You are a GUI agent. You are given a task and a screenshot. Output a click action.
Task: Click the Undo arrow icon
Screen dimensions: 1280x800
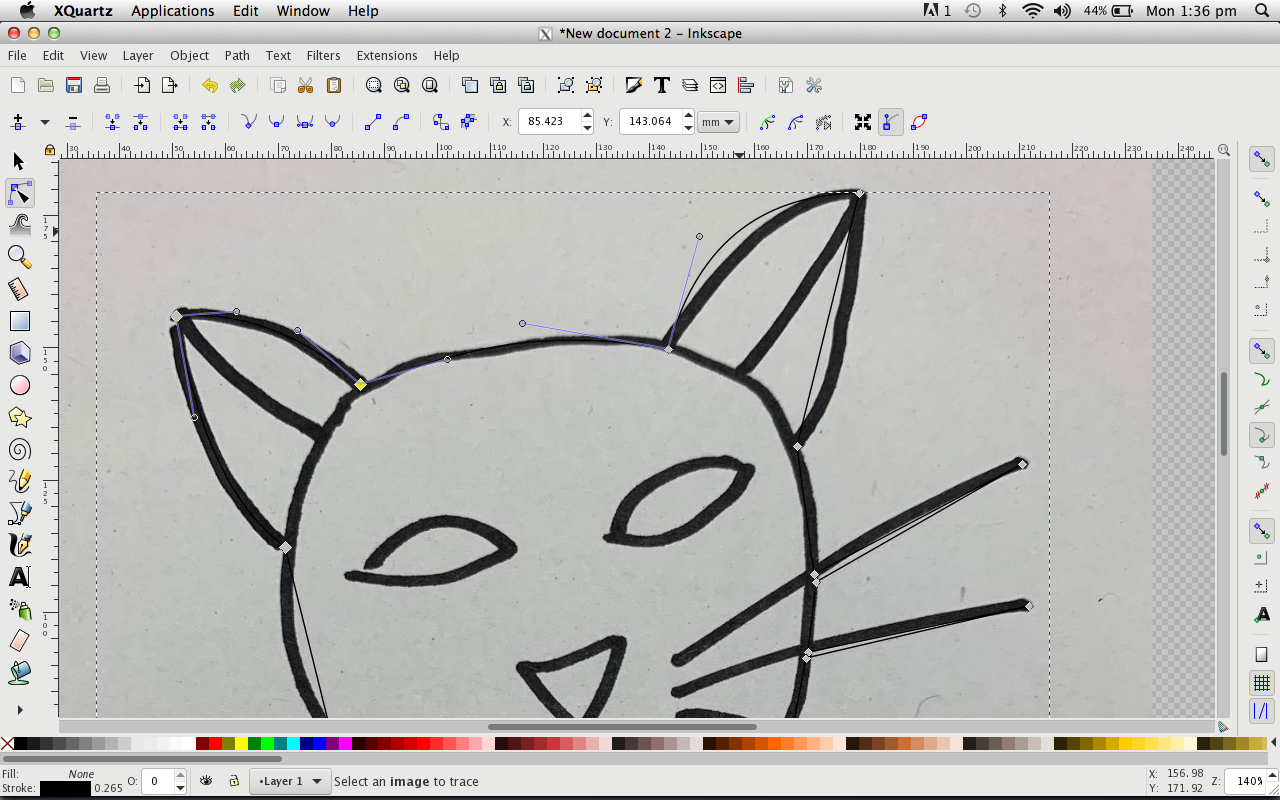tap(209, 86)
